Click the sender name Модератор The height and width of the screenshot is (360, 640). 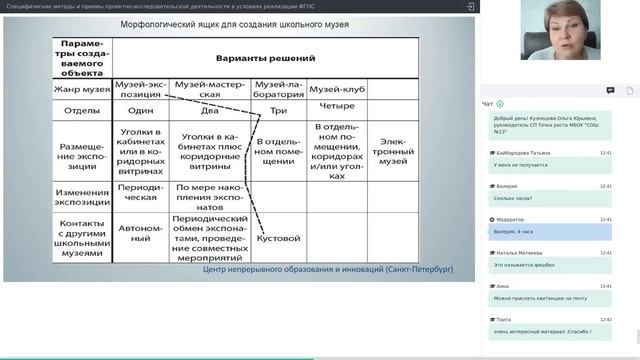pos(510,220)
